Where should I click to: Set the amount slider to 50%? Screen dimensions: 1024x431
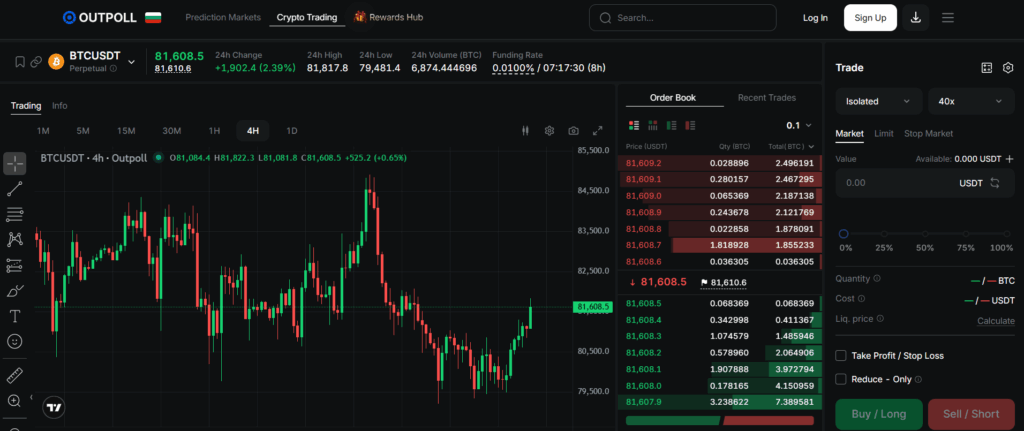[x=925, y=233]
